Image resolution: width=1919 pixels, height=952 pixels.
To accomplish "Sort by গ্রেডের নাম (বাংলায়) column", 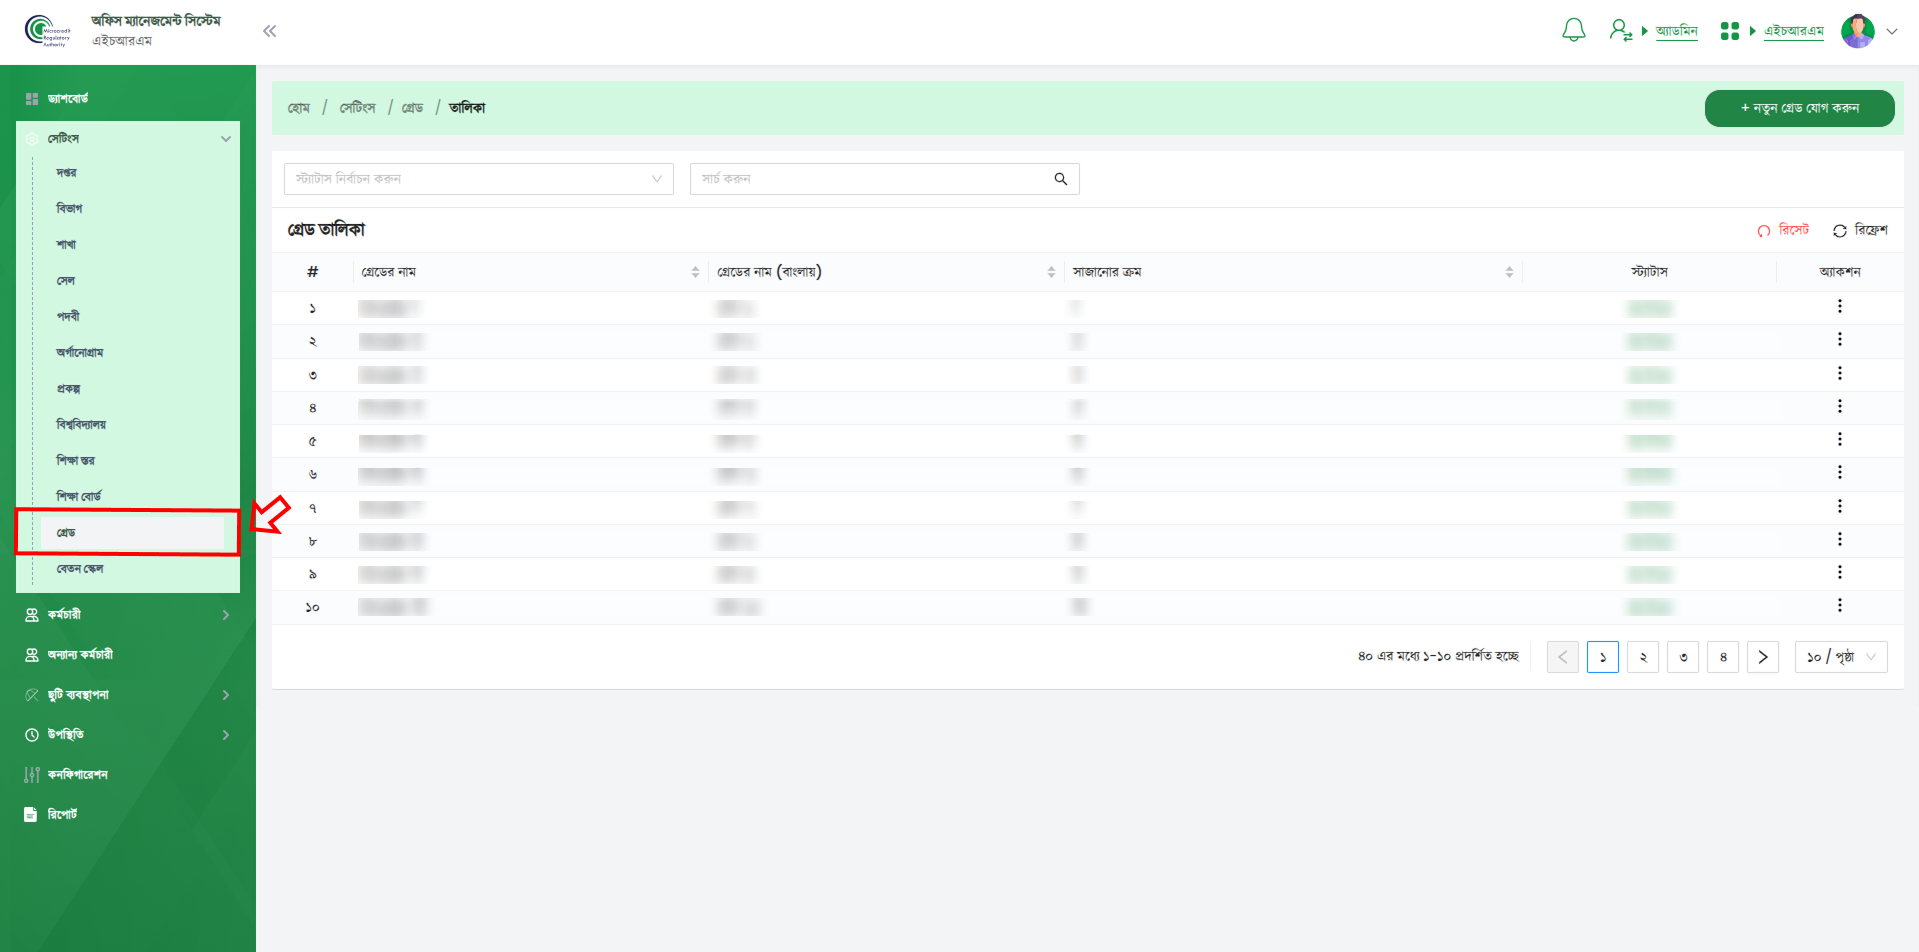I will pyautogui.click(x=1051, y=272).
